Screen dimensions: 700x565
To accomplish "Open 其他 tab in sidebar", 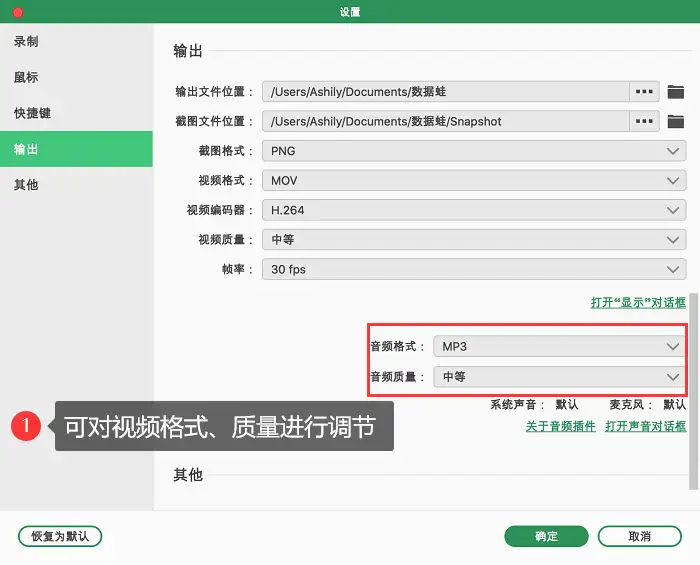I will [76, 184].
